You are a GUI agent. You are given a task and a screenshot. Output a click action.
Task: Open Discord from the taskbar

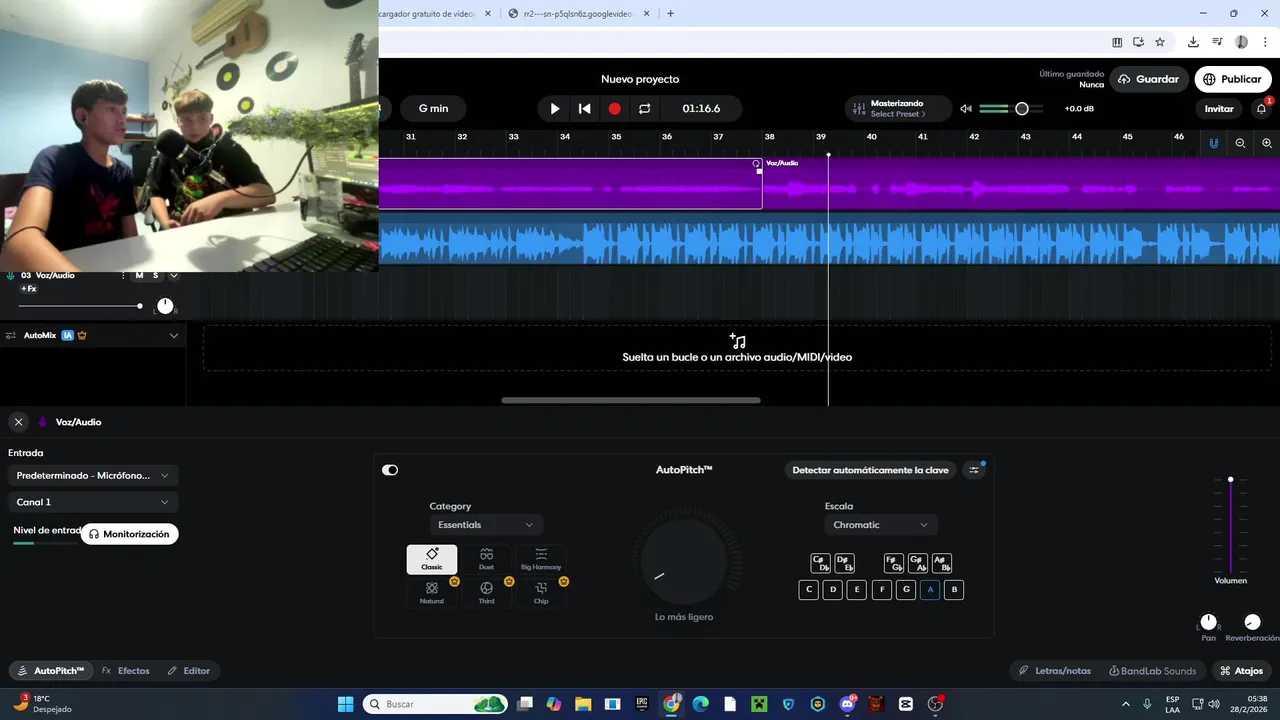(848, 704)
